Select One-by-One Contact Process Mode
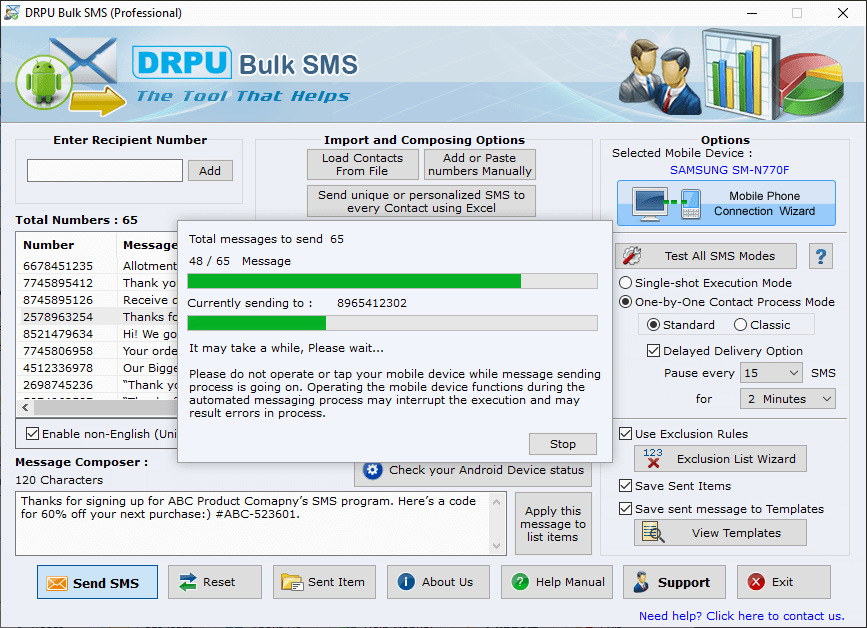867x628 pixels. click(x=625, y=302)
